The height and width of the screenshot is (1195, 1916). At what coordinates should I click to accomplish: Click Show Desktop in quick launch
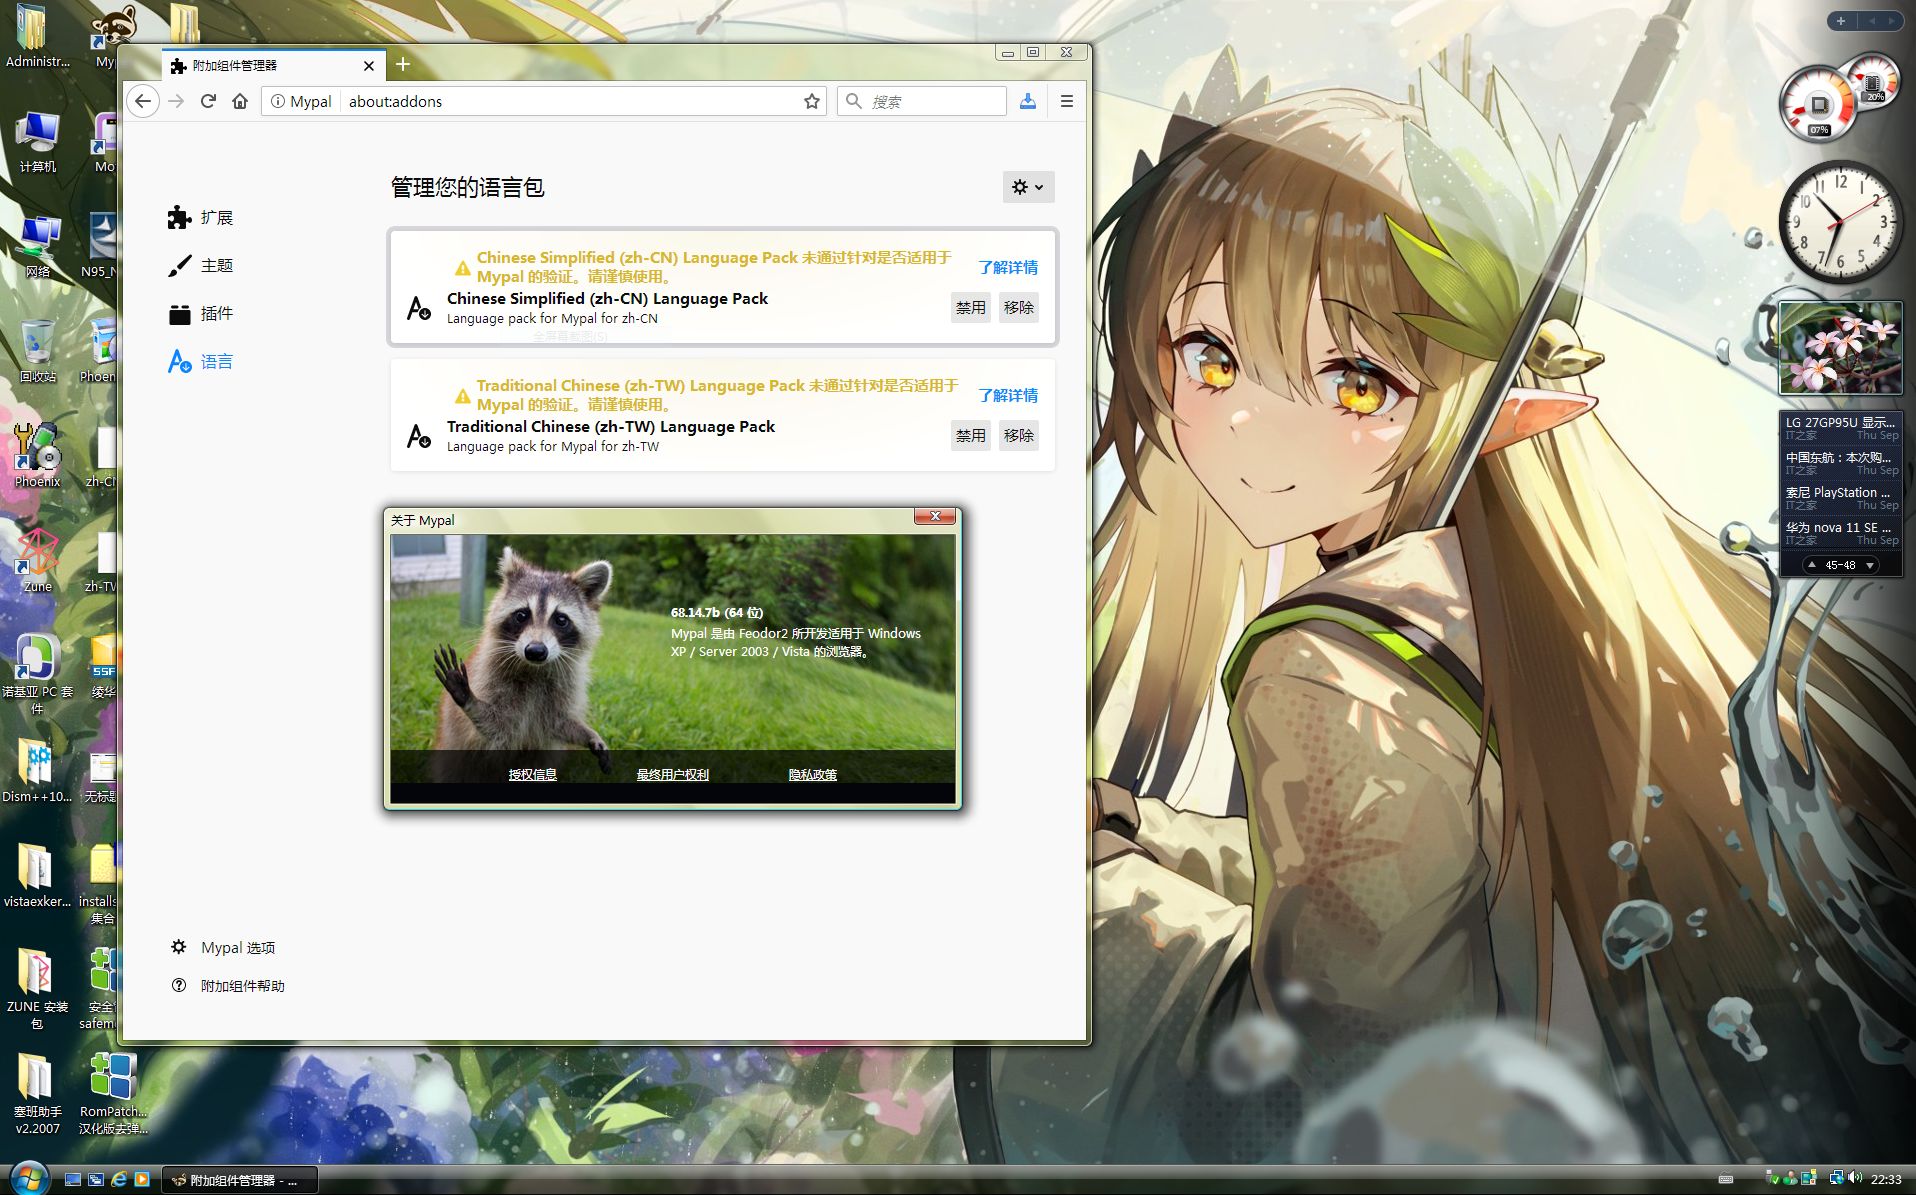click(x=72, y=1180)
